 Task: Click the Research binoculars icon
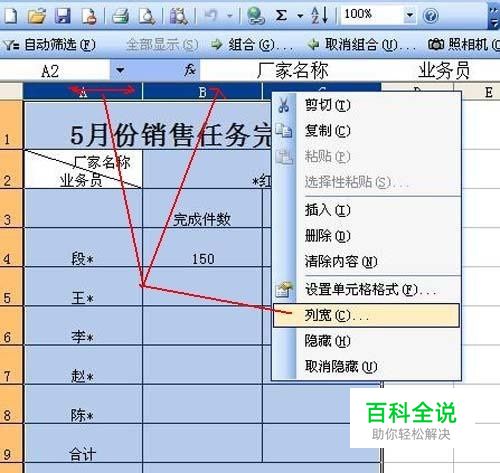(178, 15)
